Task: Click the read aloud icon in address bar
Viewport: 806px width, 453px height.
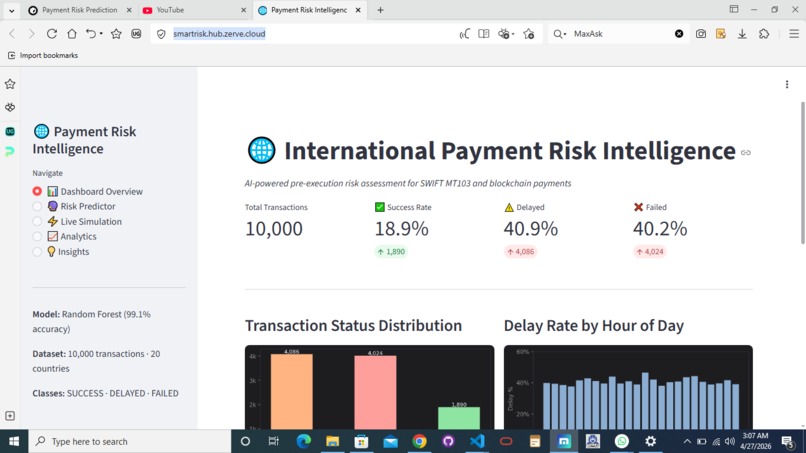Action: point(464,34)
